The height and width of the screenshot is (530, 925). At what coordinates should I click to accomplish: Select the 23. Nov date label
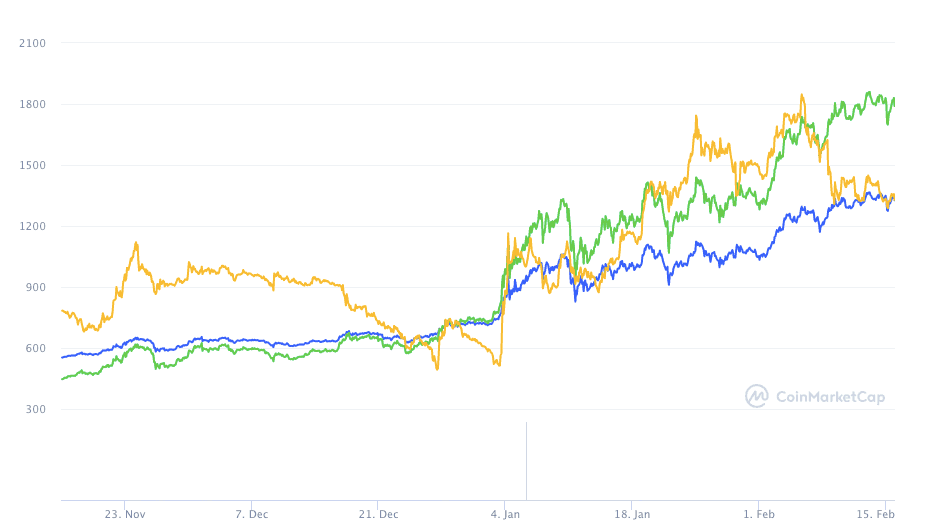[x=125, y=514]
